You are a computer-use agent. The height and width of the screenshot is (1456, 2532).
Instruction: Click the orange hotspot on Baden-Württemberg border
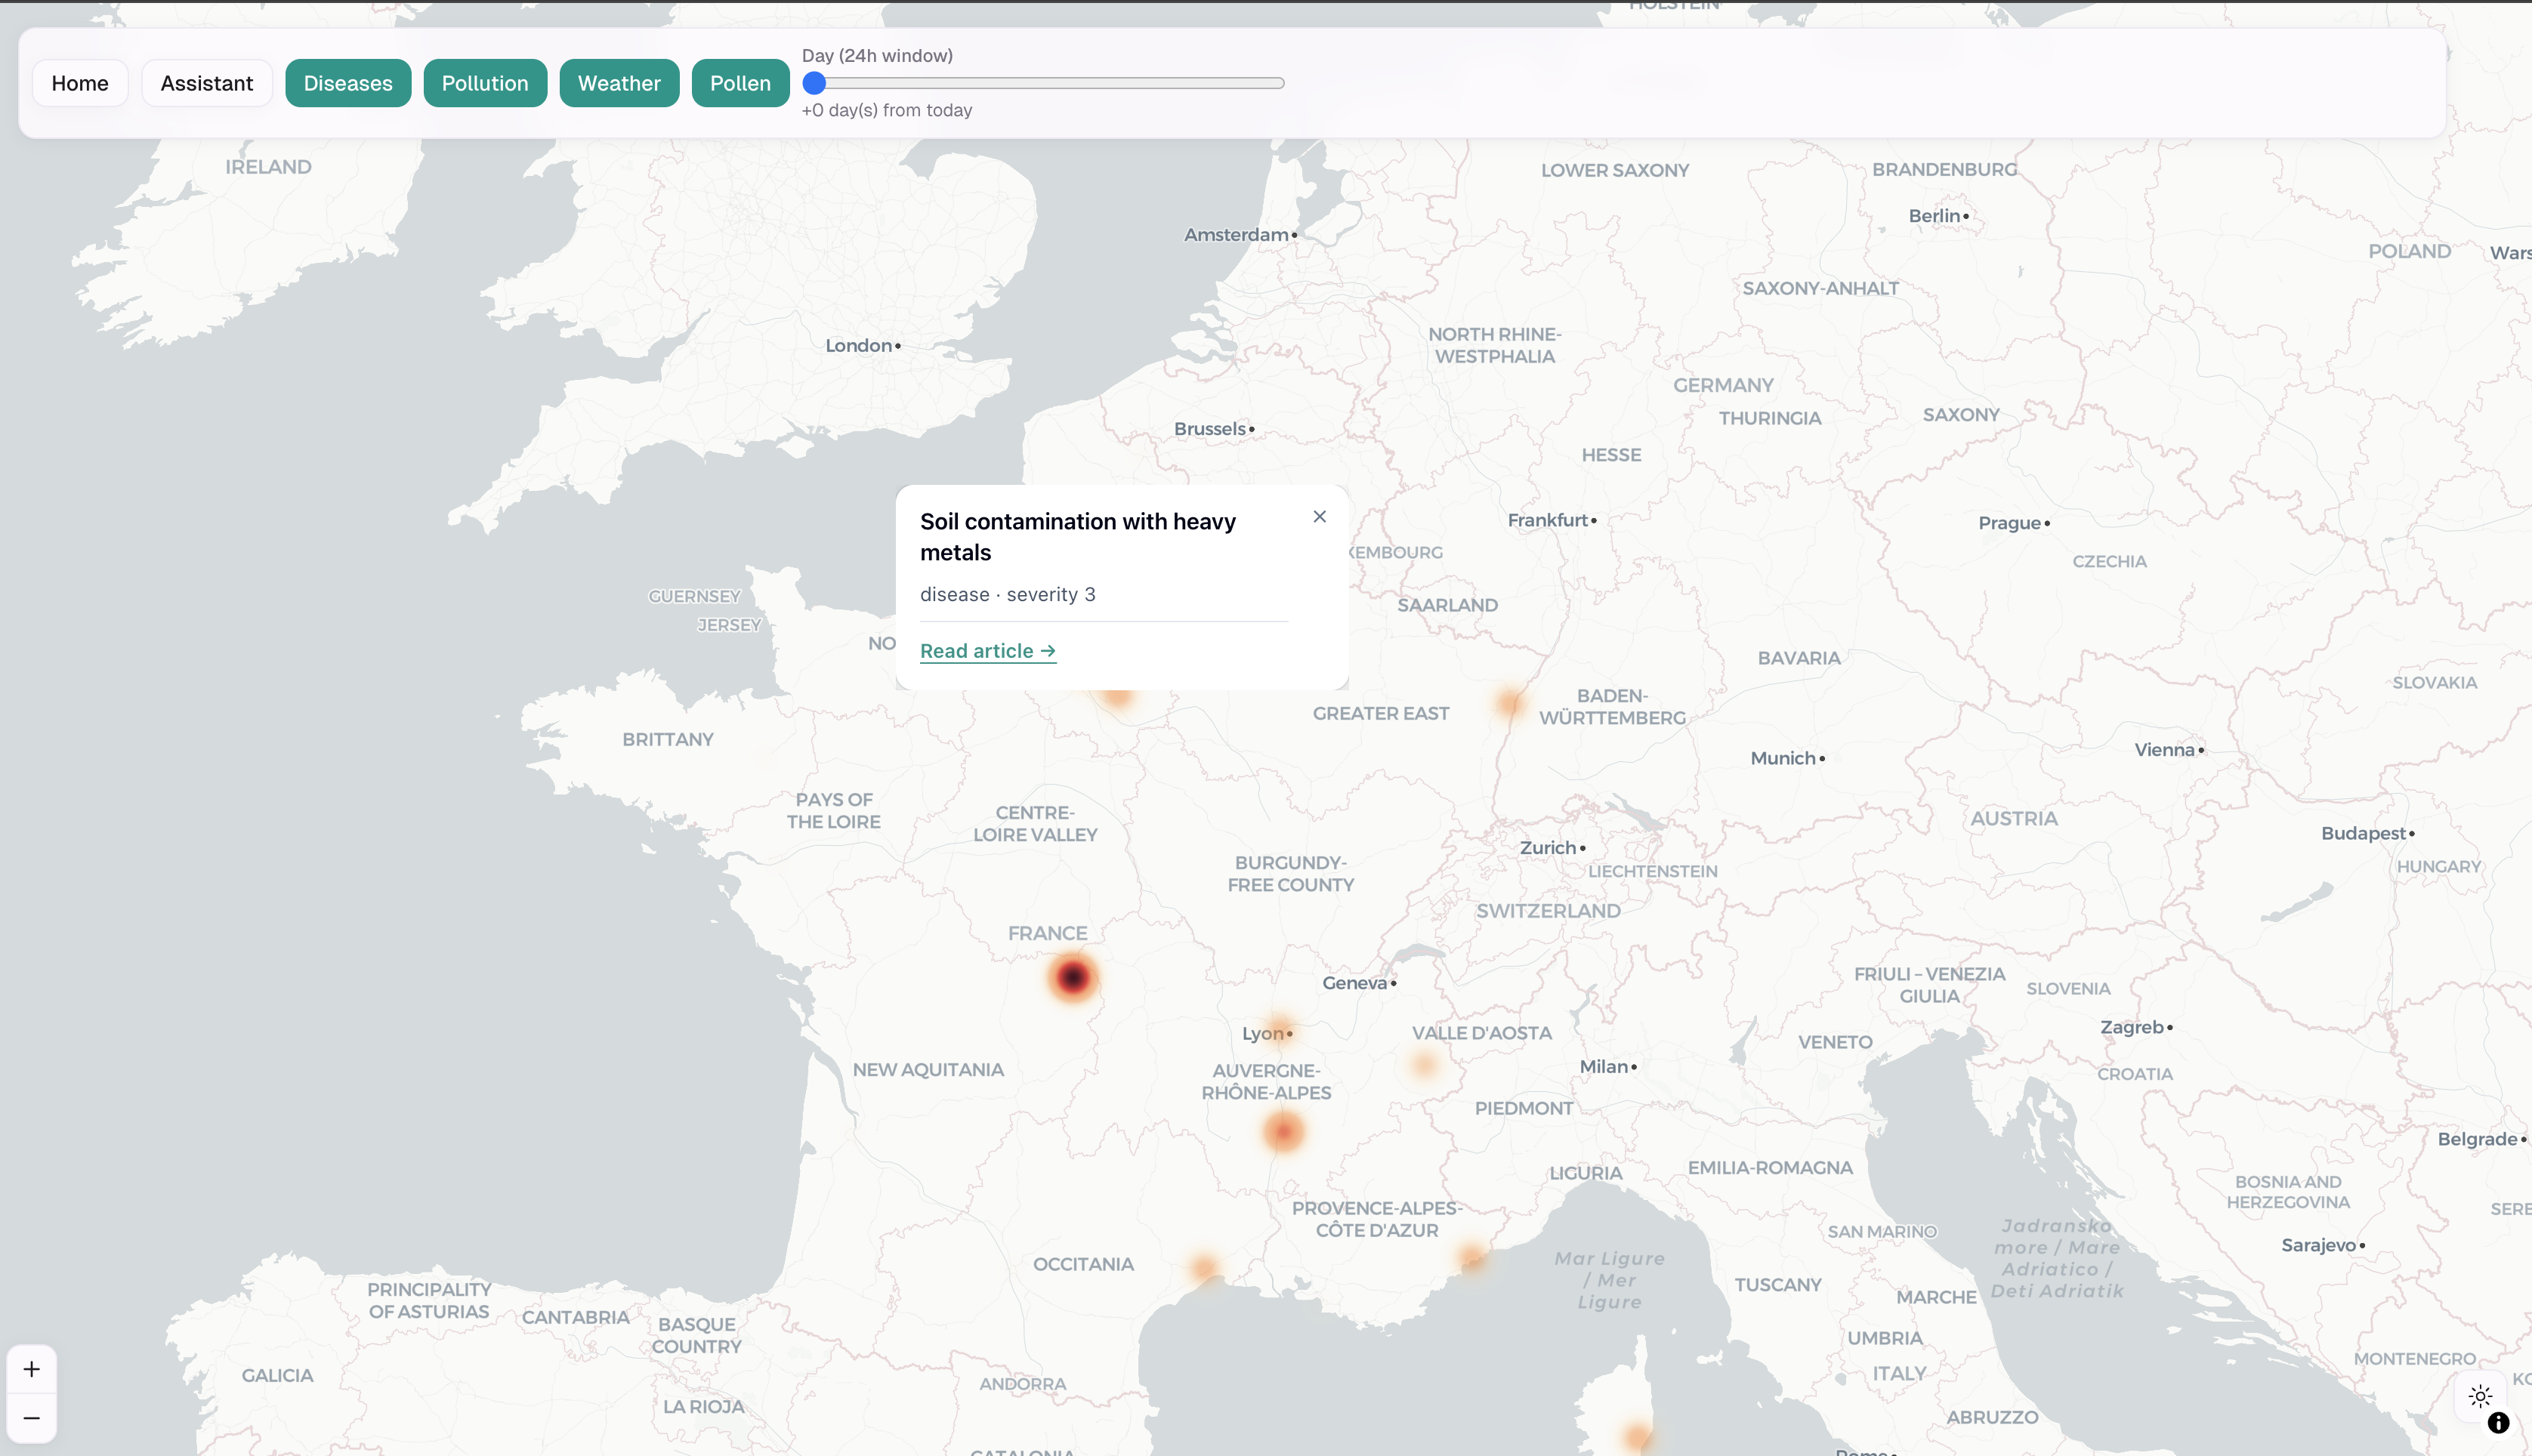pyautogui.click(x=1510, y=702)
